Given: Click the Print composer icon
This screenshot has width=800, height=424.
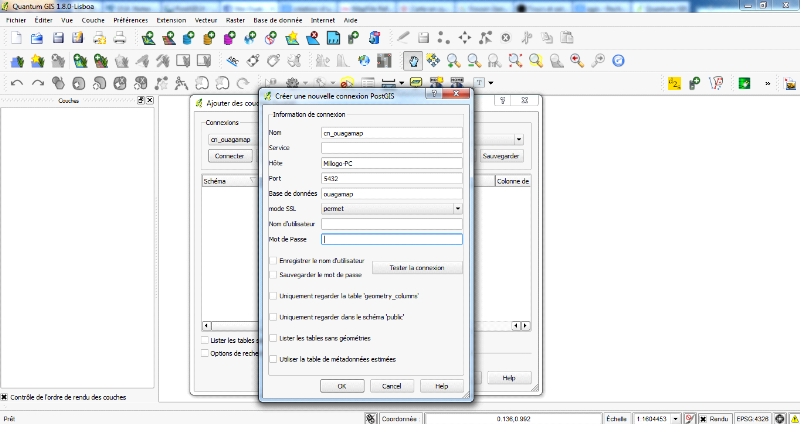Looking at the screenshot, I should 119,39.
